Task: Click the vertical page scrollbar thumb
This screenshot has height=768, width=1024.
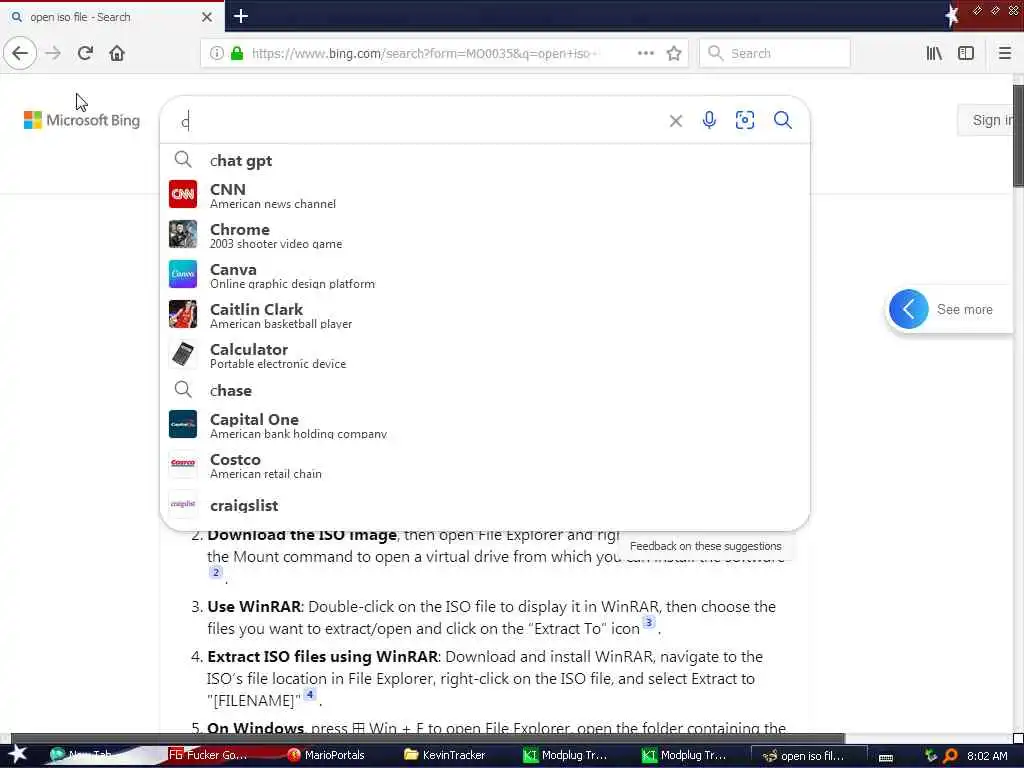Action: tap(1018, 135)
